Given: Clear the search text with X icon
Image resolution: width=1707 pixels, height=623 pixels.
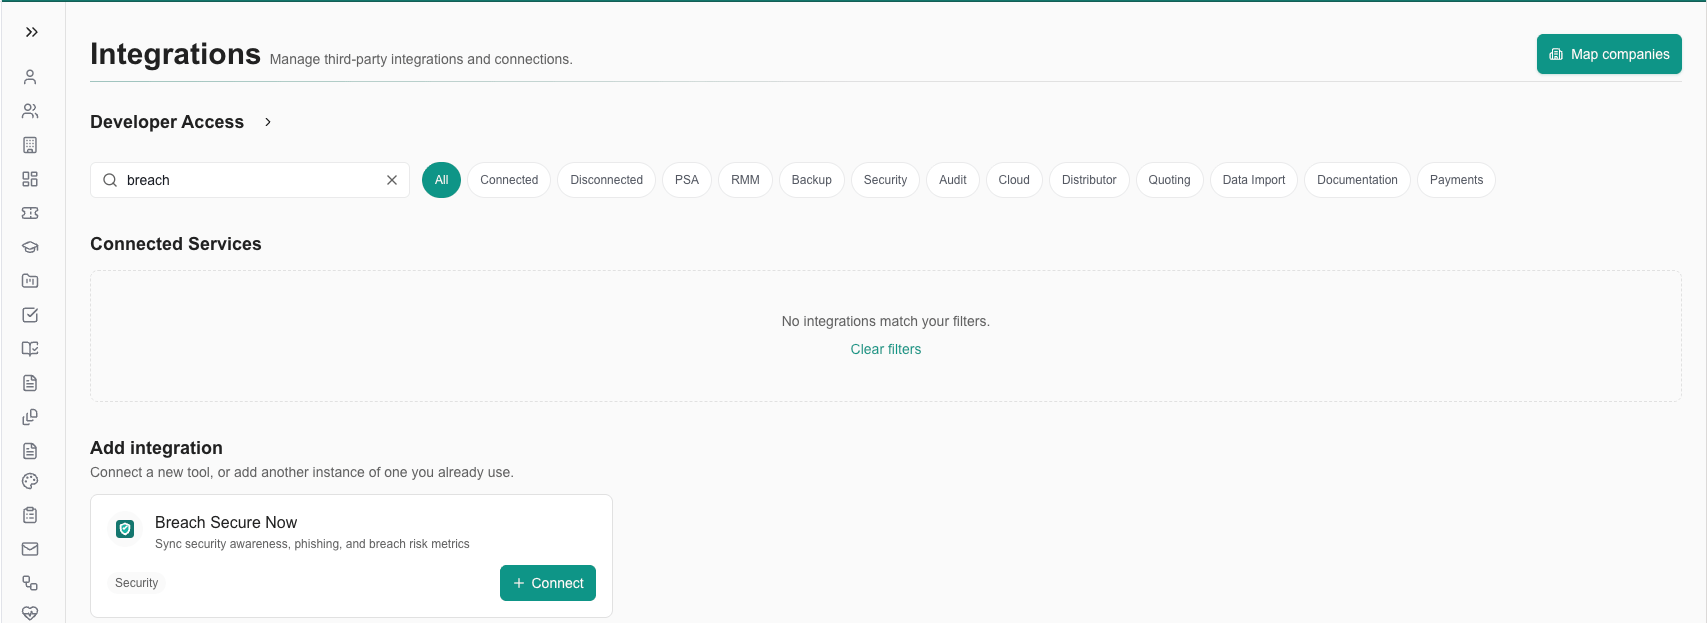Looking at the screenshot, I should 392,180.
